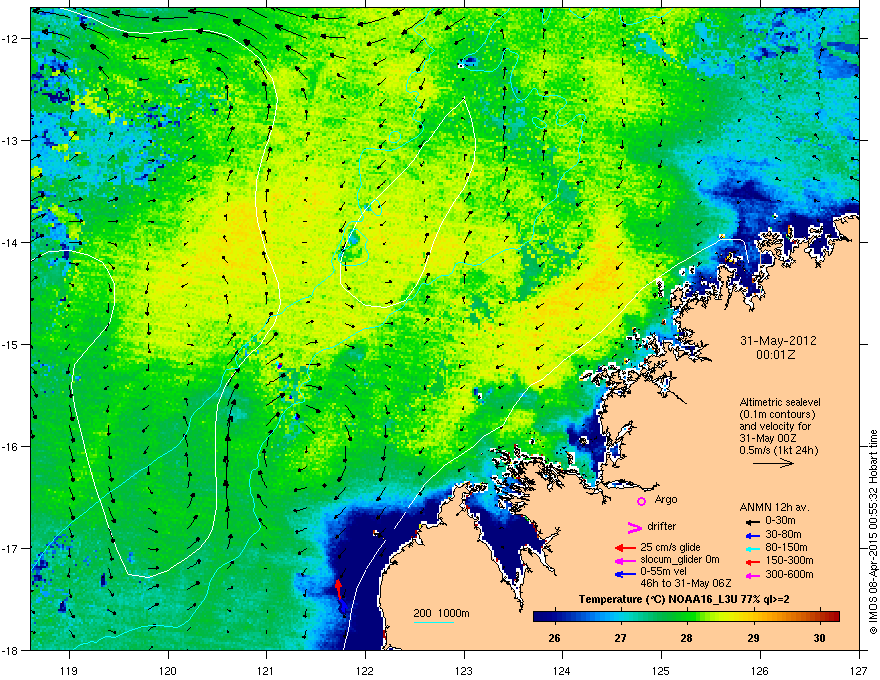Click the 80-150m depth label

(786, 547)
